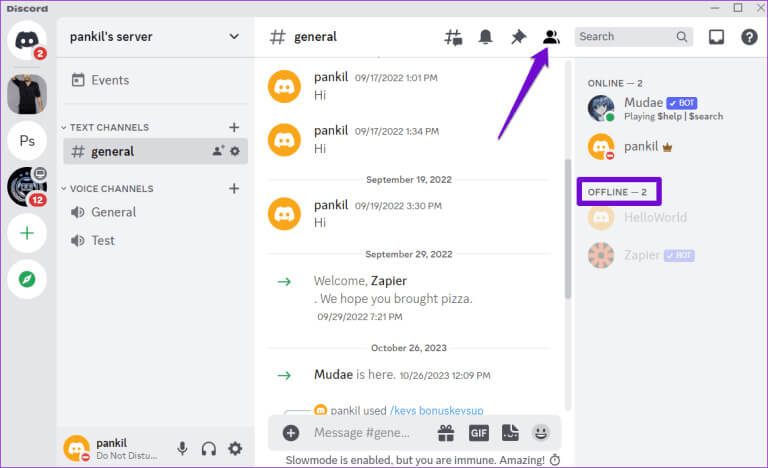This screenshot has width=768, height=468.
Task: Click pankil avatar on 1:01 PM message
Action: point(284,87)
